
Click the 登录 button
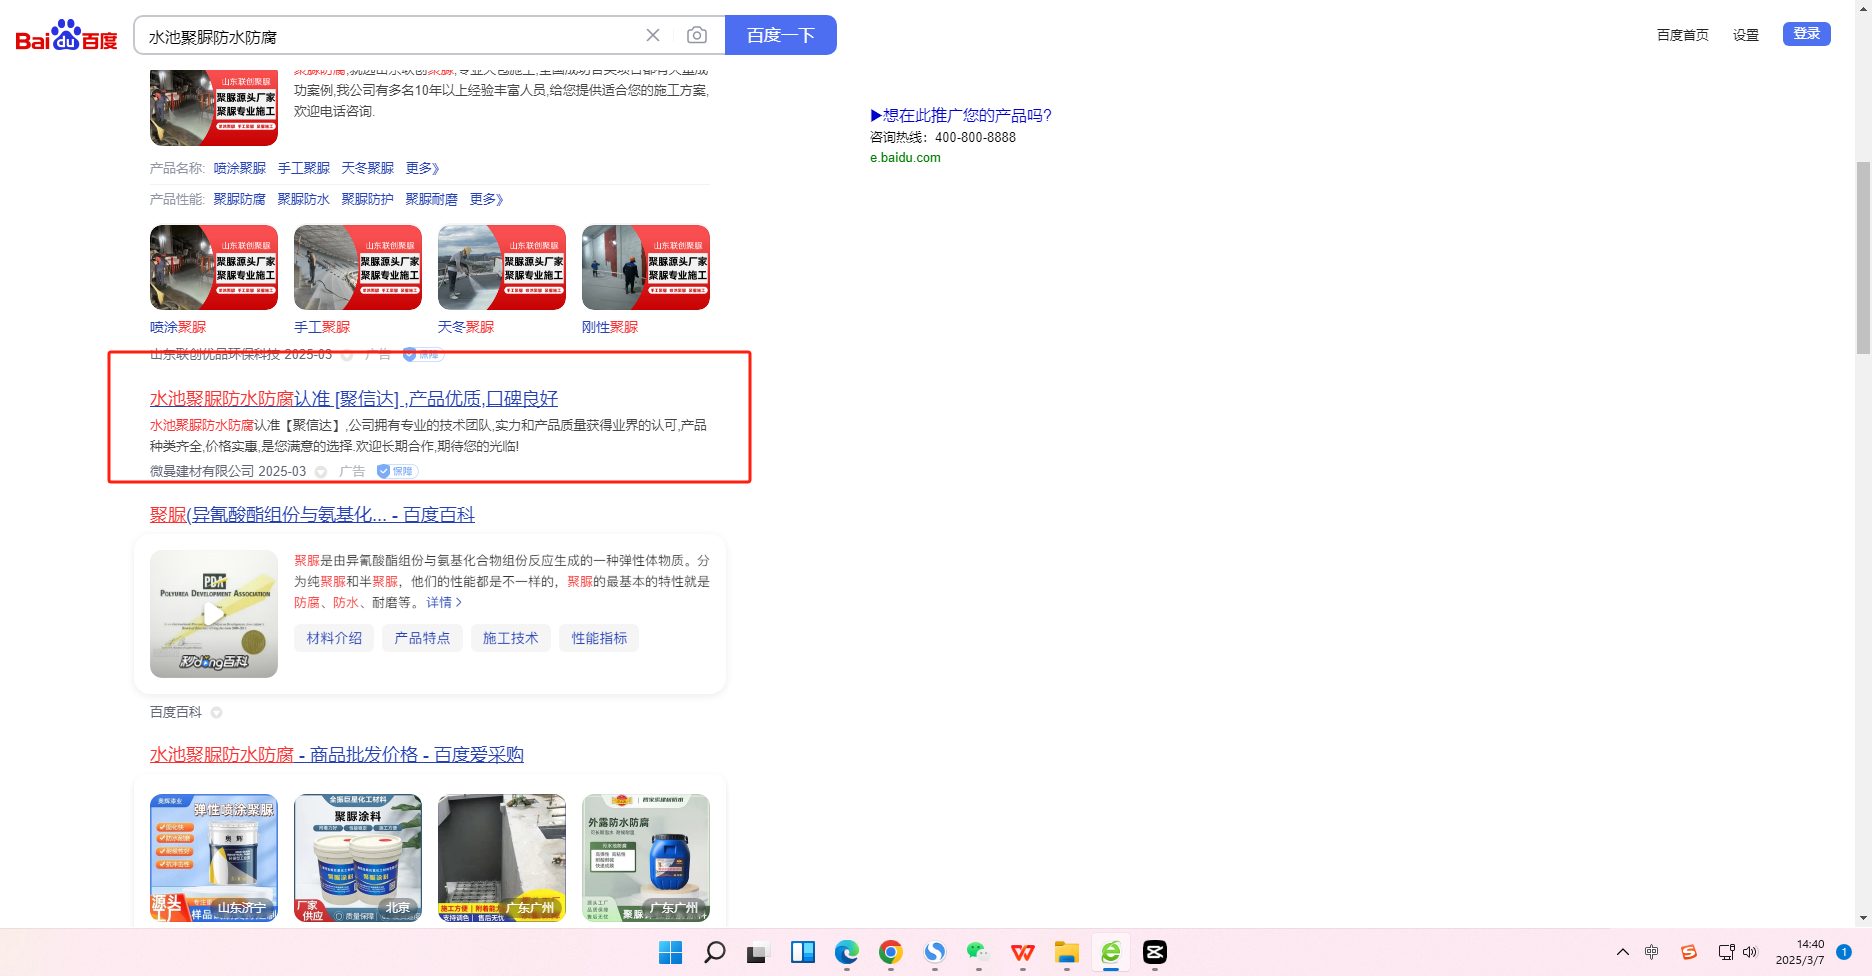[1807, 34]
